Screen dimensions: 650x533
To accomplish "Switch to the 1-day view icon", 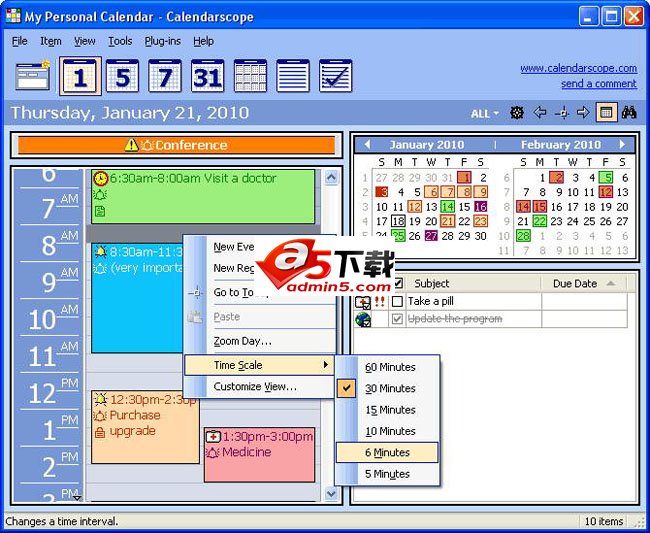I will tap(80, 76).
